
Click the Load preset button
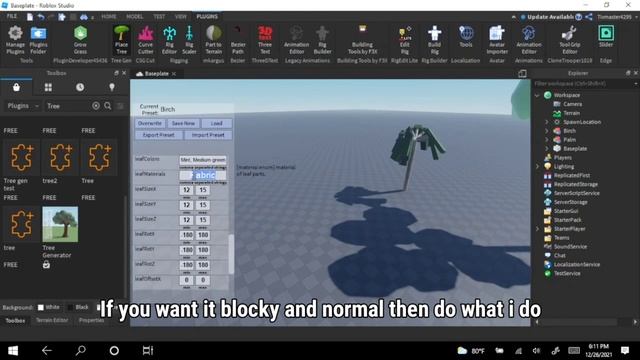pos(216,123)
